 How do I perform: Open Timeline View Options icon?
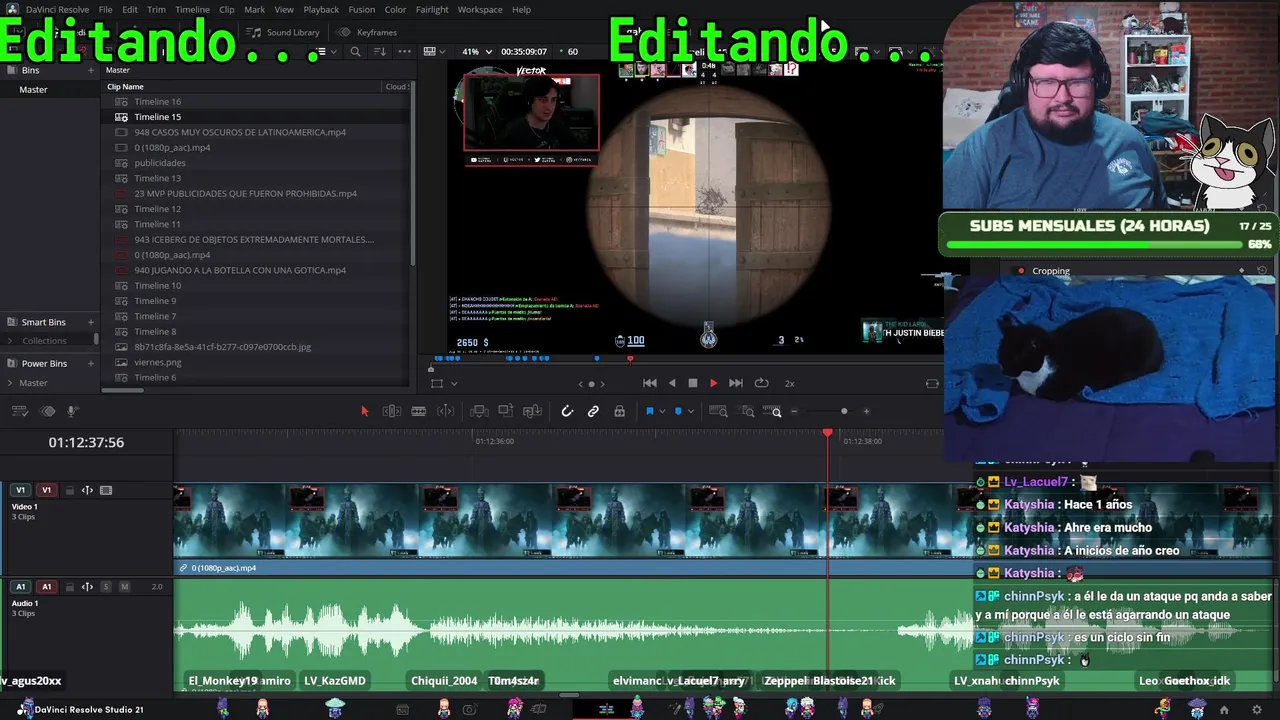tap(20, 411)
